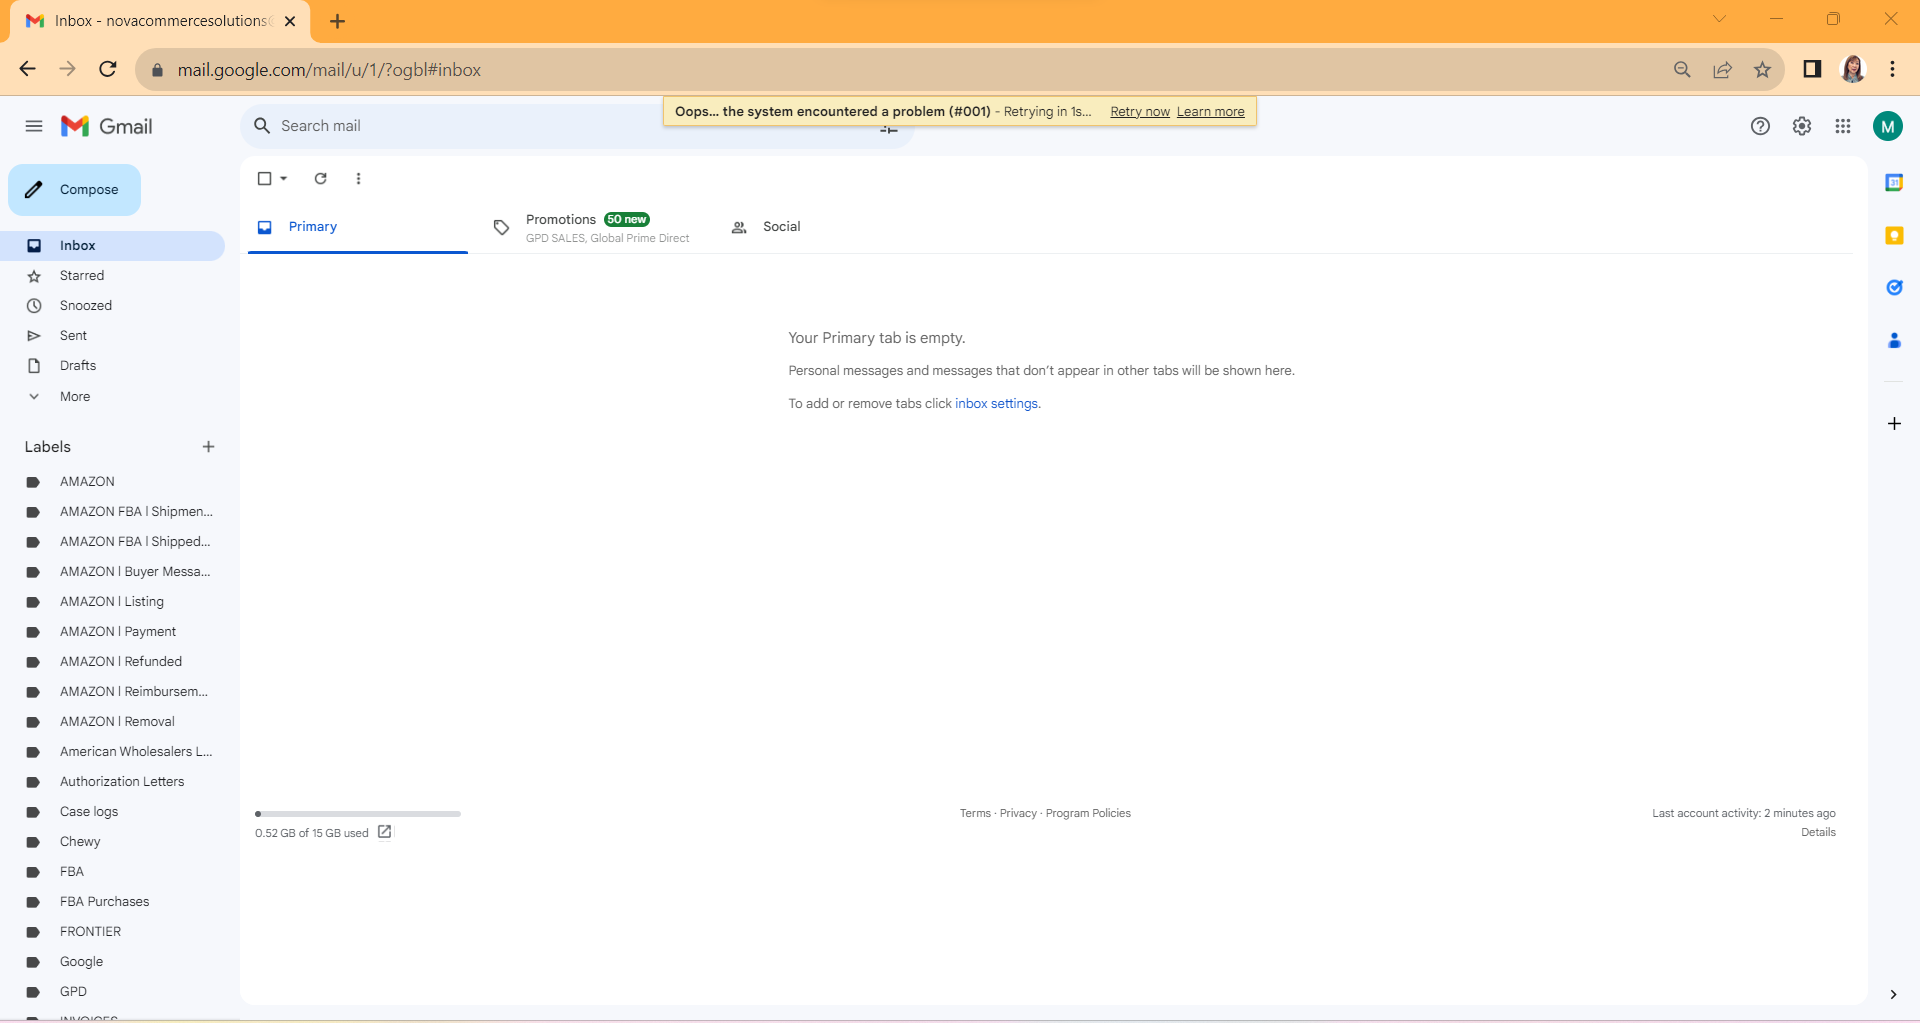
Task: Open Chrome three-dot menu
Action: pos(1892,69)
